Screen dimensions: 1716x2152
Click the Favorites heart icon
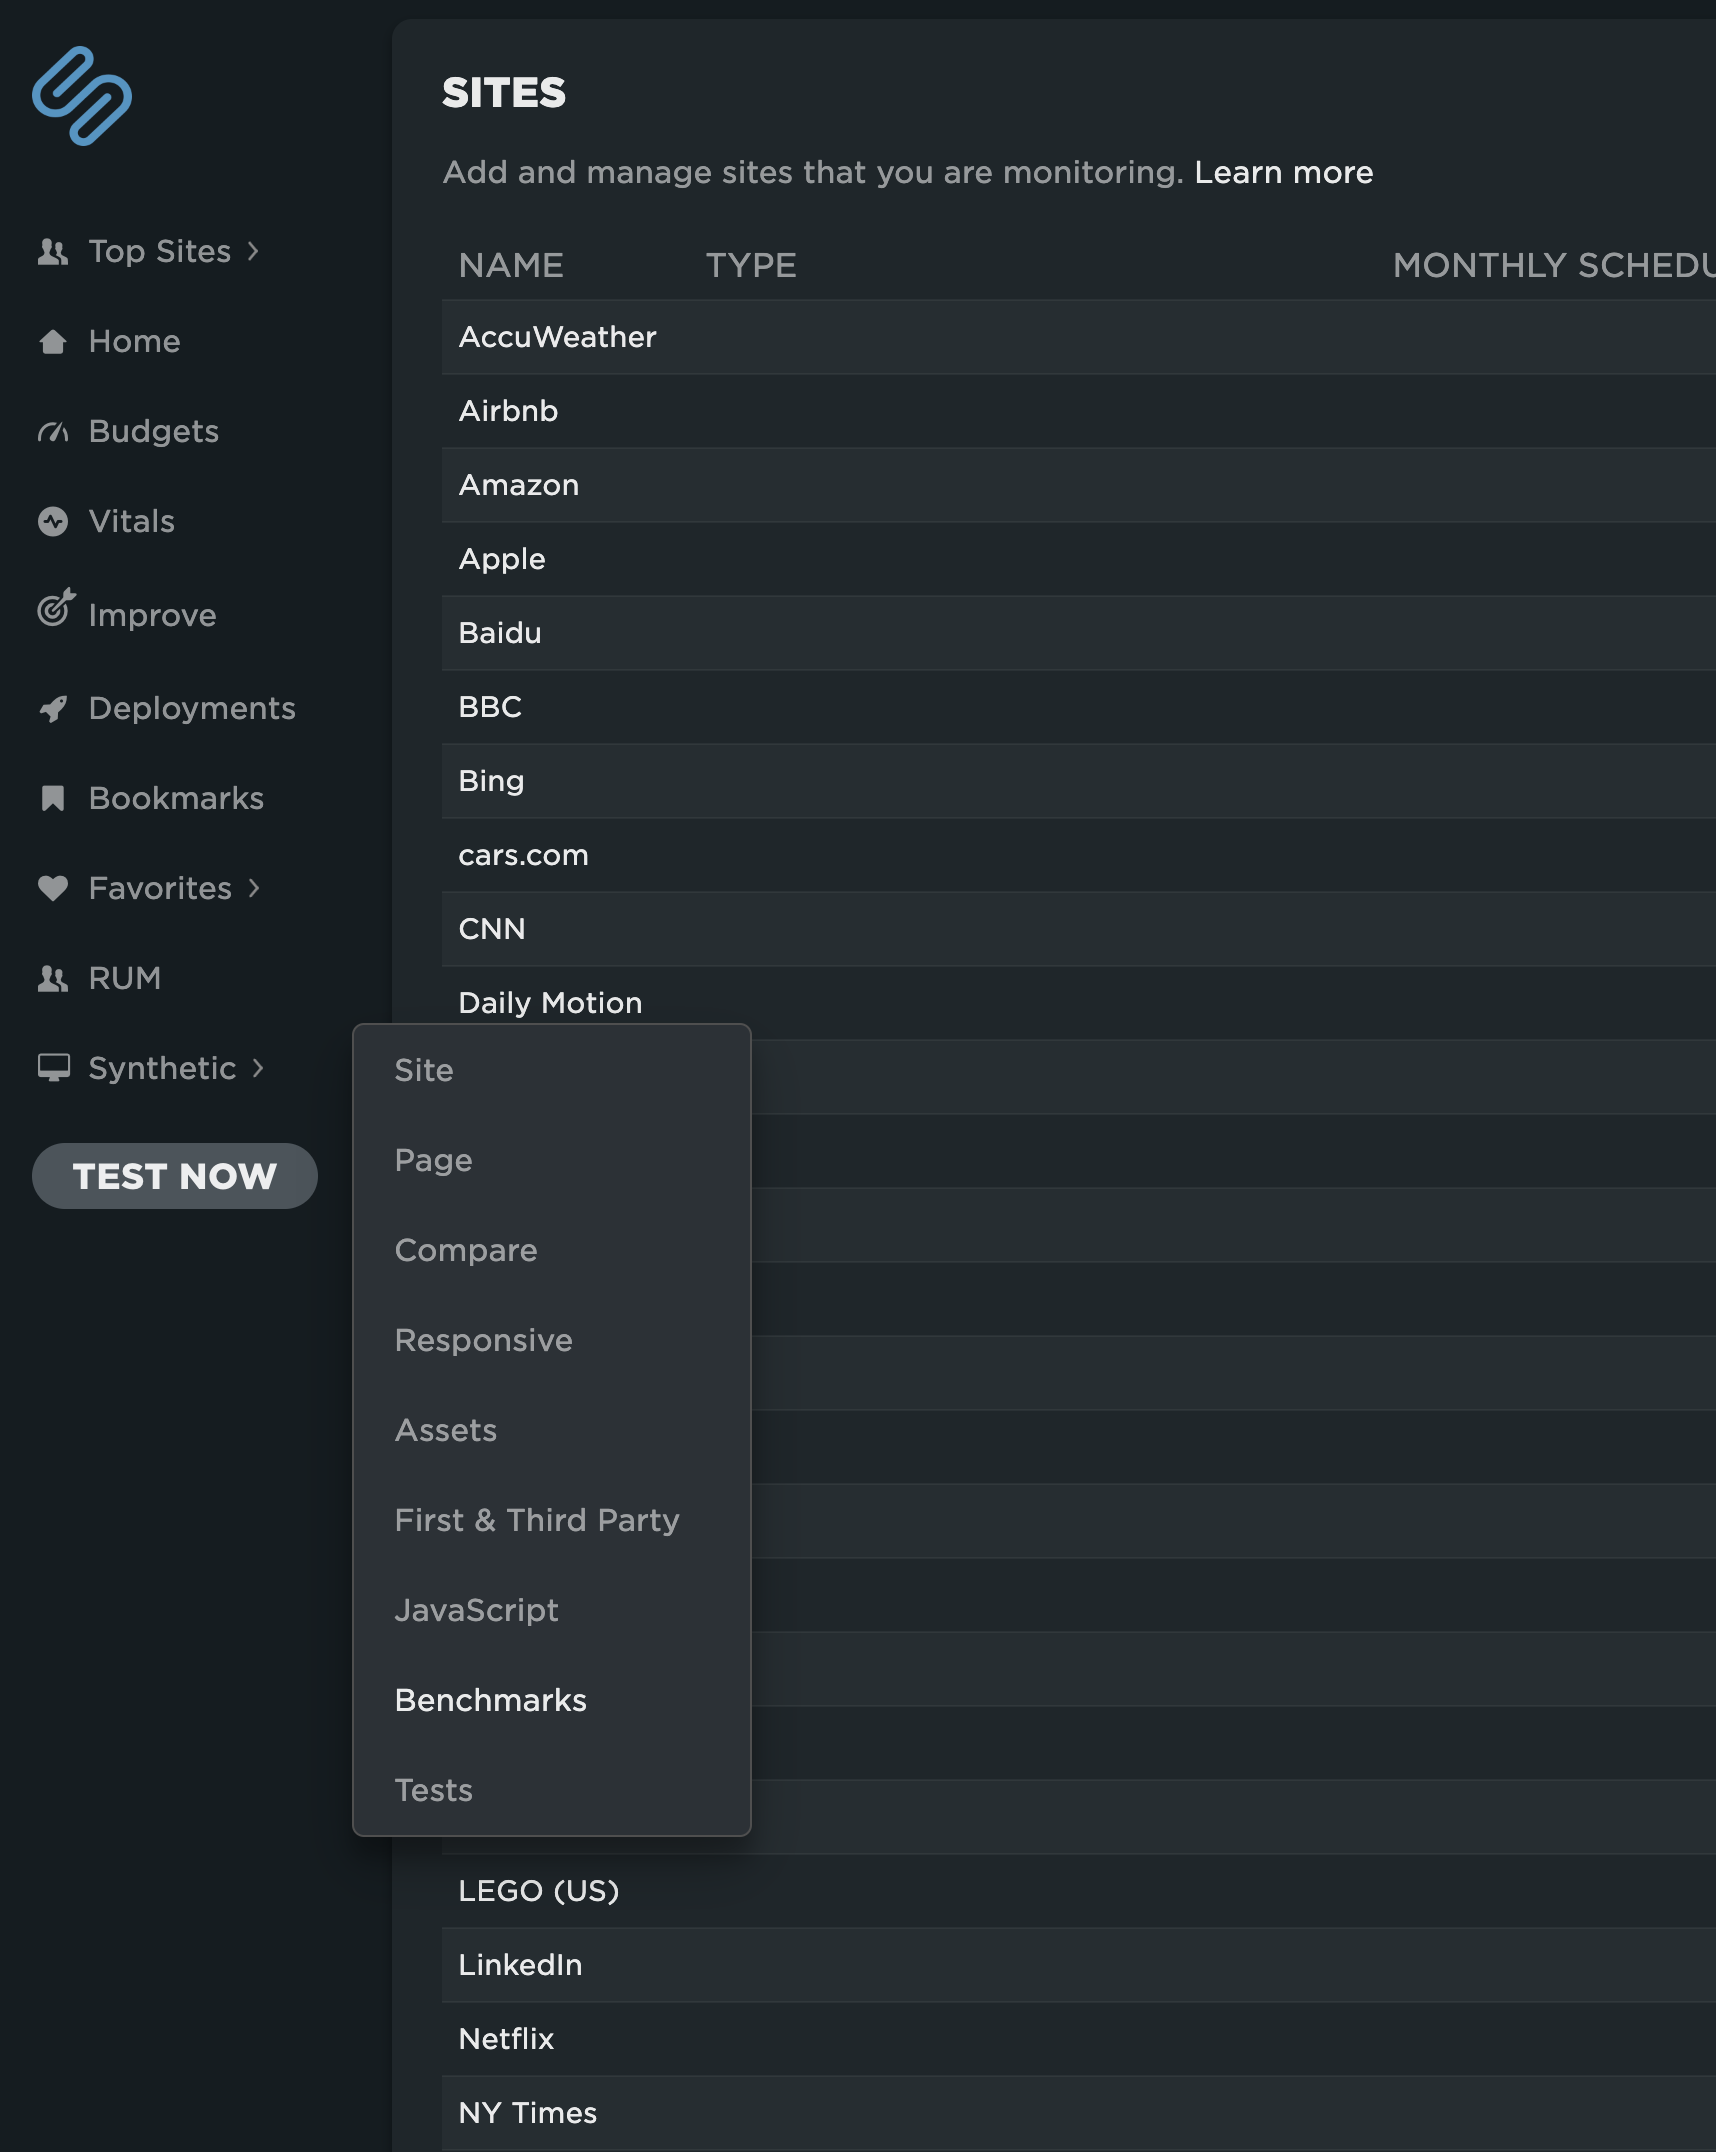click(53, 888)
